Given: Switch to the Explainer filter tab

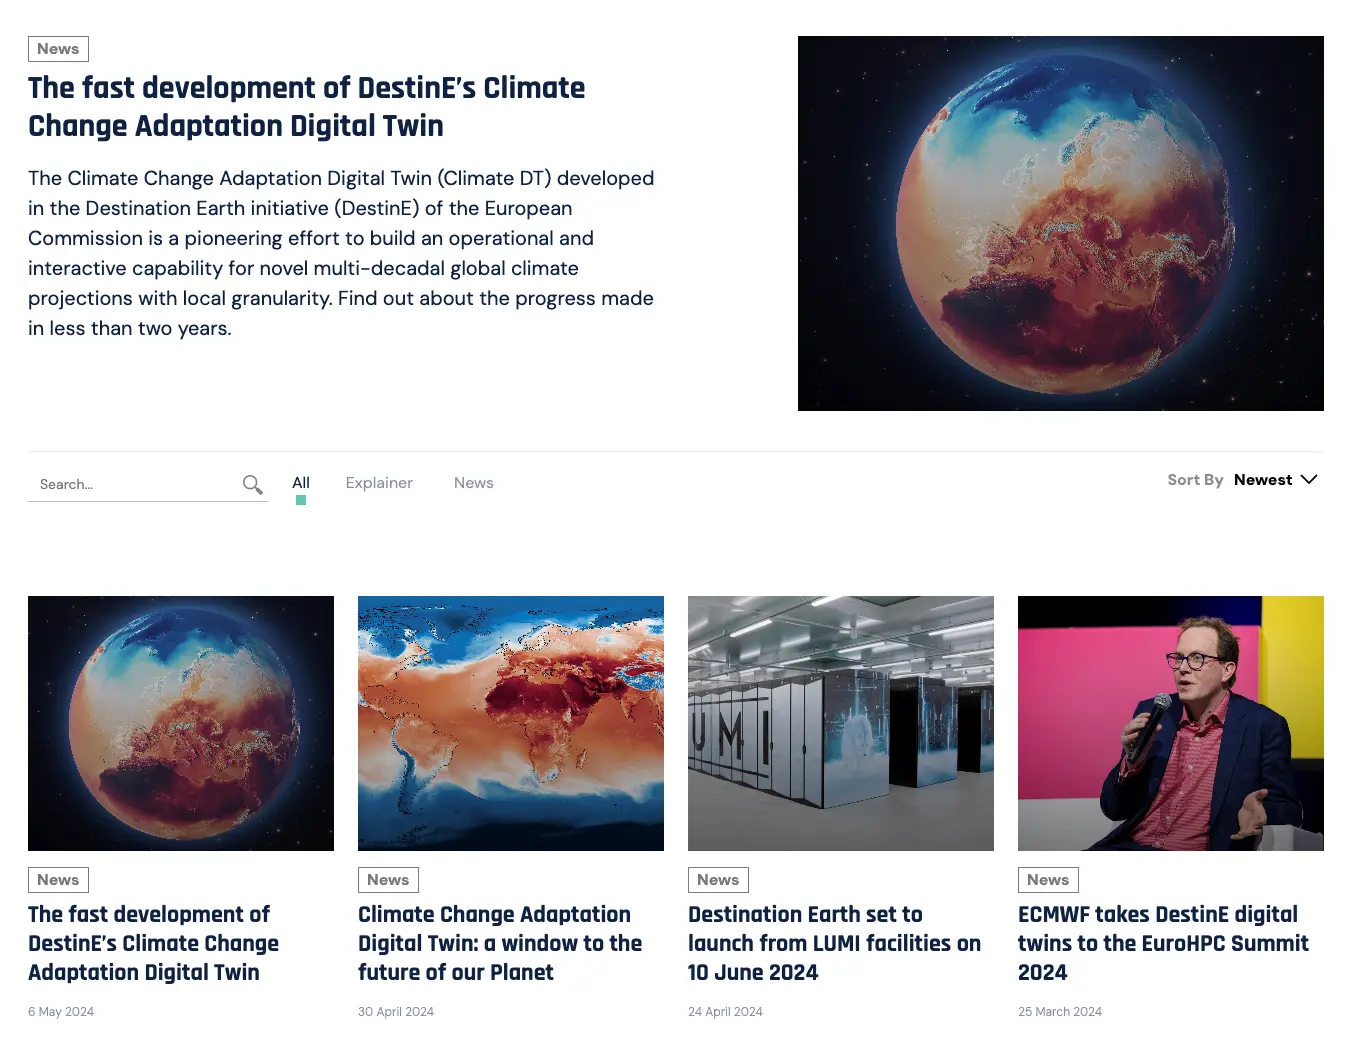Looking at the screenshot, I should coord(379,483).
